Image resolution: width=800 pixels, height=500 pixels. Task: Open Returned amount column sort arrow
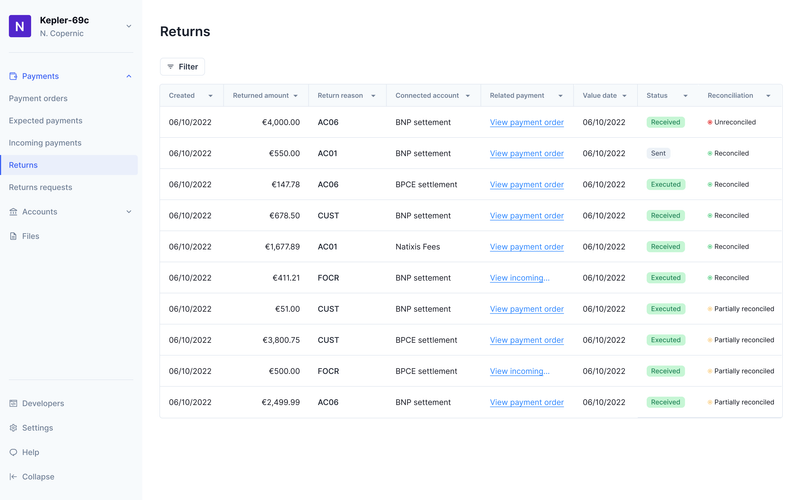(x=295, y=96)
